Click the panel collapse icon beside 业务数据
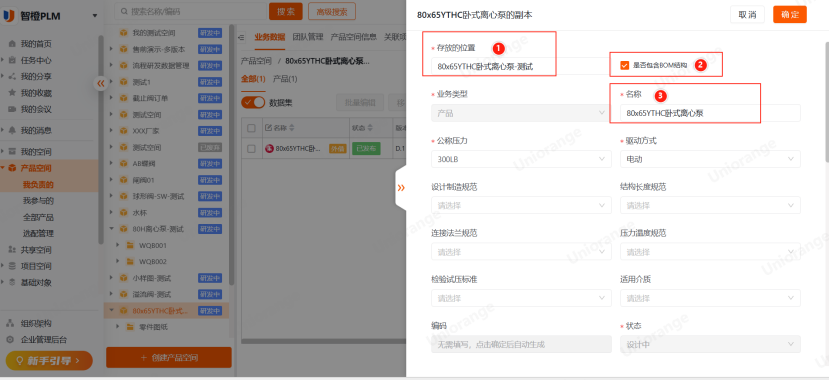The image size is (830, 380). [242, 37]
